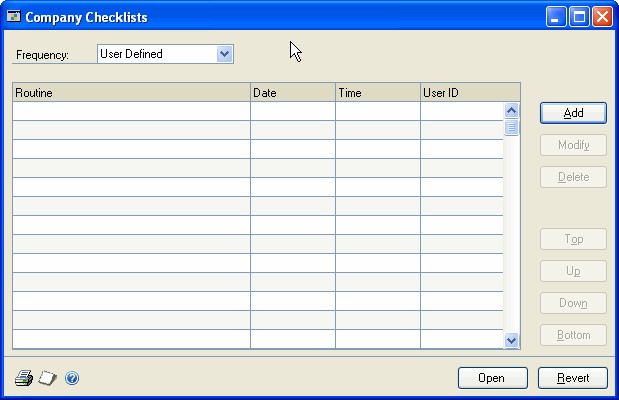Screen dimensions: 619x400
Task: Click the Revert button
Action: [x=573, y=378]
